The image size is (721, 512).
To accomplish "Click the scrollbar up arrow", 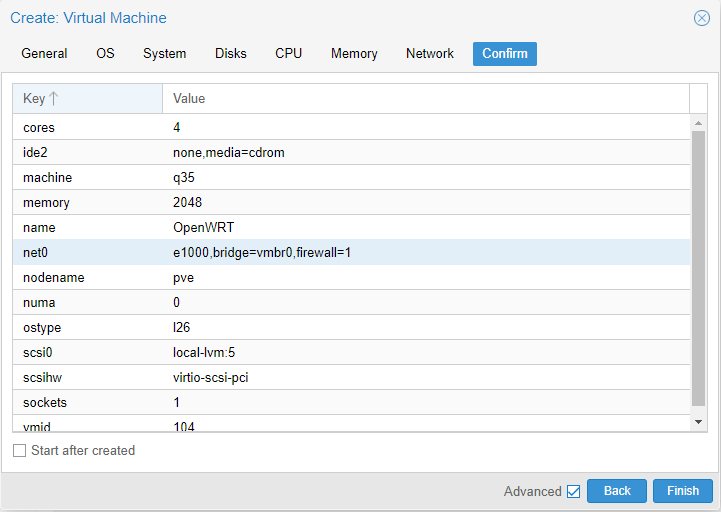I will pos(698,122).
